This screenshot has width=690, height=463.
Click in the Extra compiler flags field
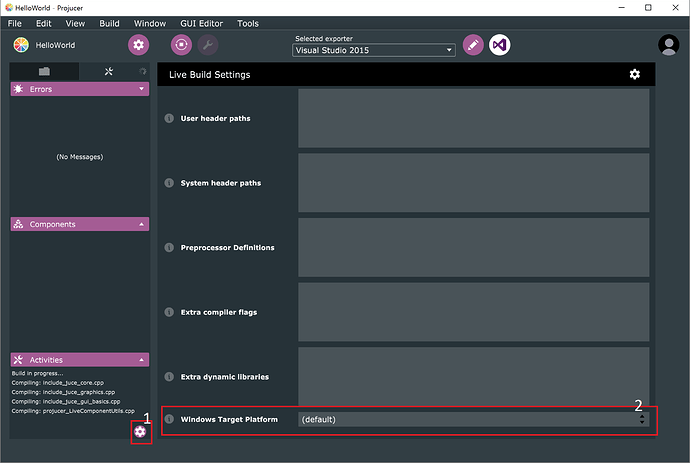pos(473,312)
